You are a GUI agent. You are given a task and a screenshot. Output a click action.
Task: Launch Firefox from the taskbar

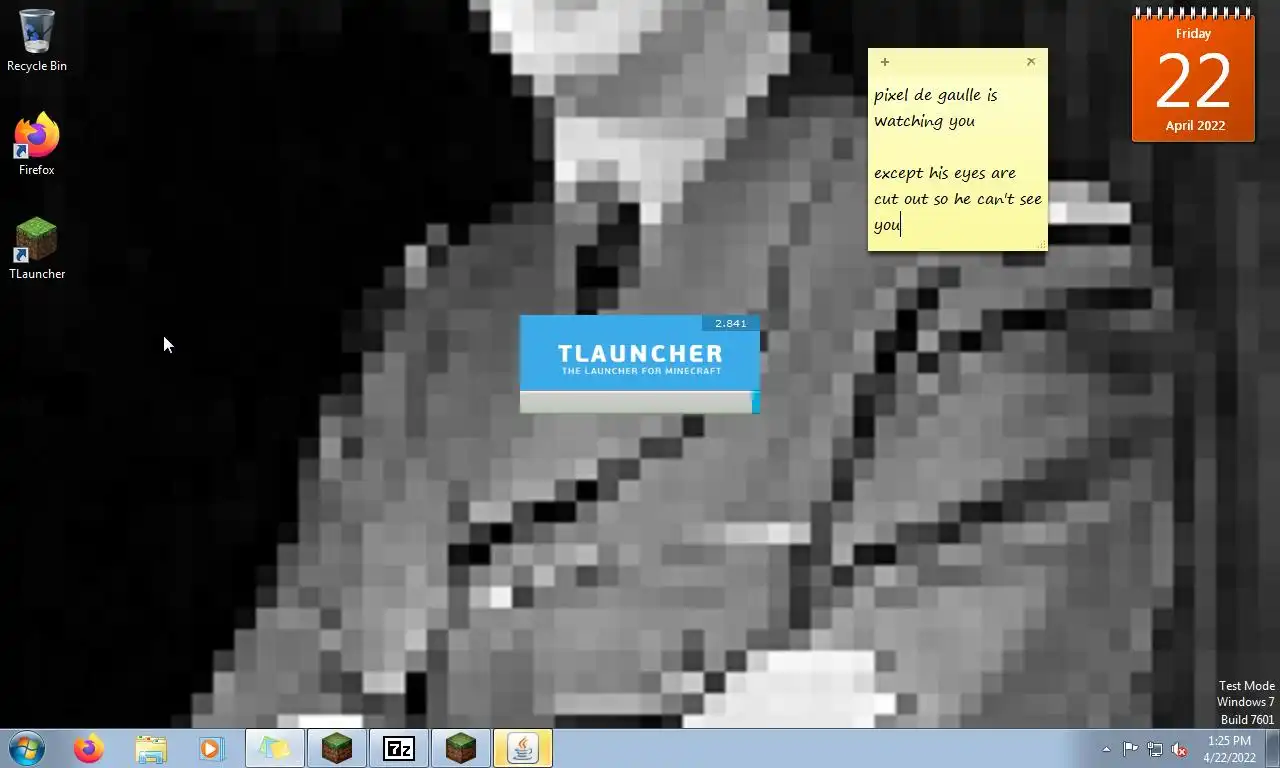89,748
